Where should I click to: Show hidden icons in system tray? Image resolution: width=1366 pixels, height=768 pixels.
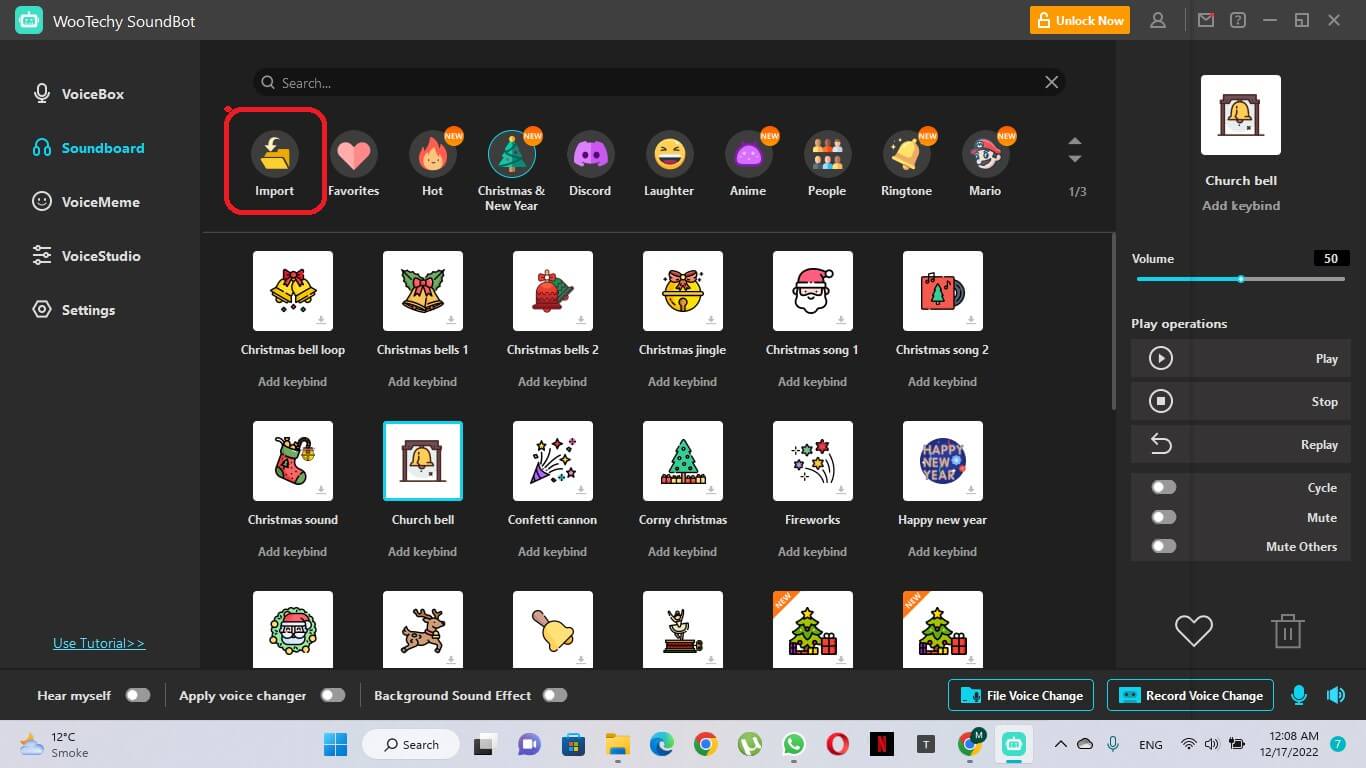tap(1060, 744)
